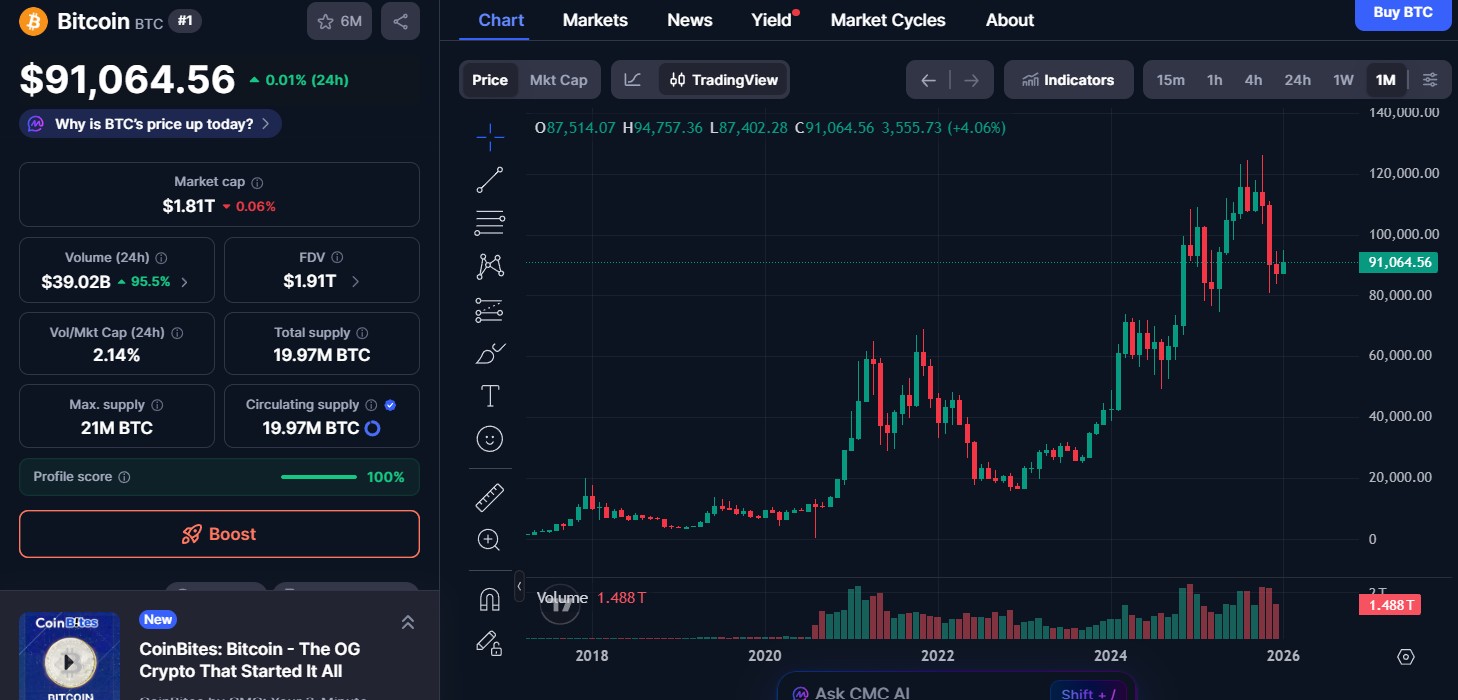Select the 1W timeframe option

(x=1343, y=79)
